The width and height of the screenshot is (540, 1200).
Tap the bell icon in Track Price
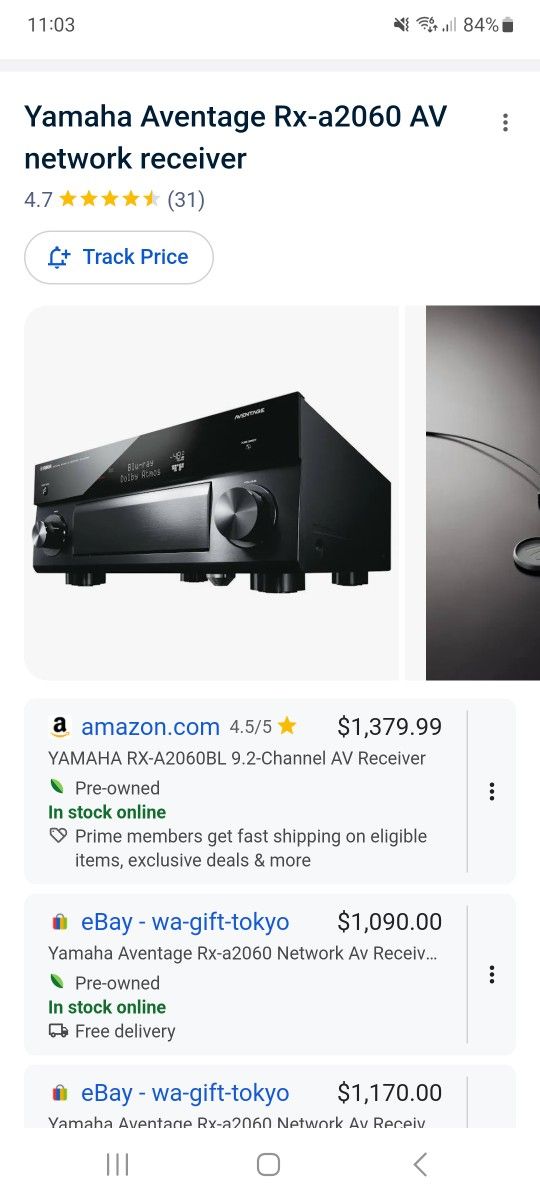click(59, 257)
